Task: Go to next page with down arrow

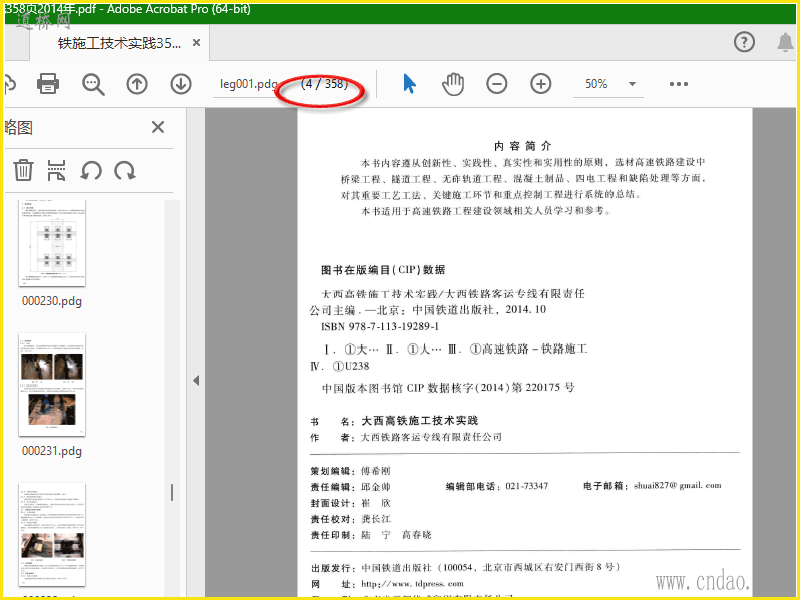Action: coord(181,84)
